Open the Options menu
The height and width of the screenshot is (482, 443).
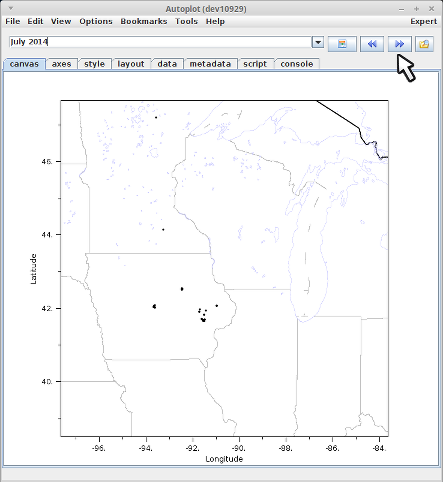click(96, 21)
